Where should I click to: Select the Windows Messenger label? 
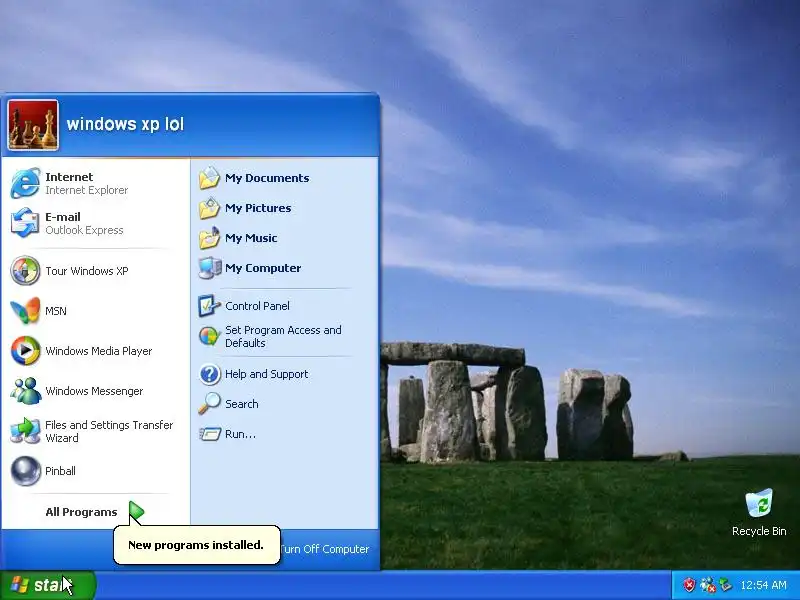pyautogui.click(x=94, y=391)
